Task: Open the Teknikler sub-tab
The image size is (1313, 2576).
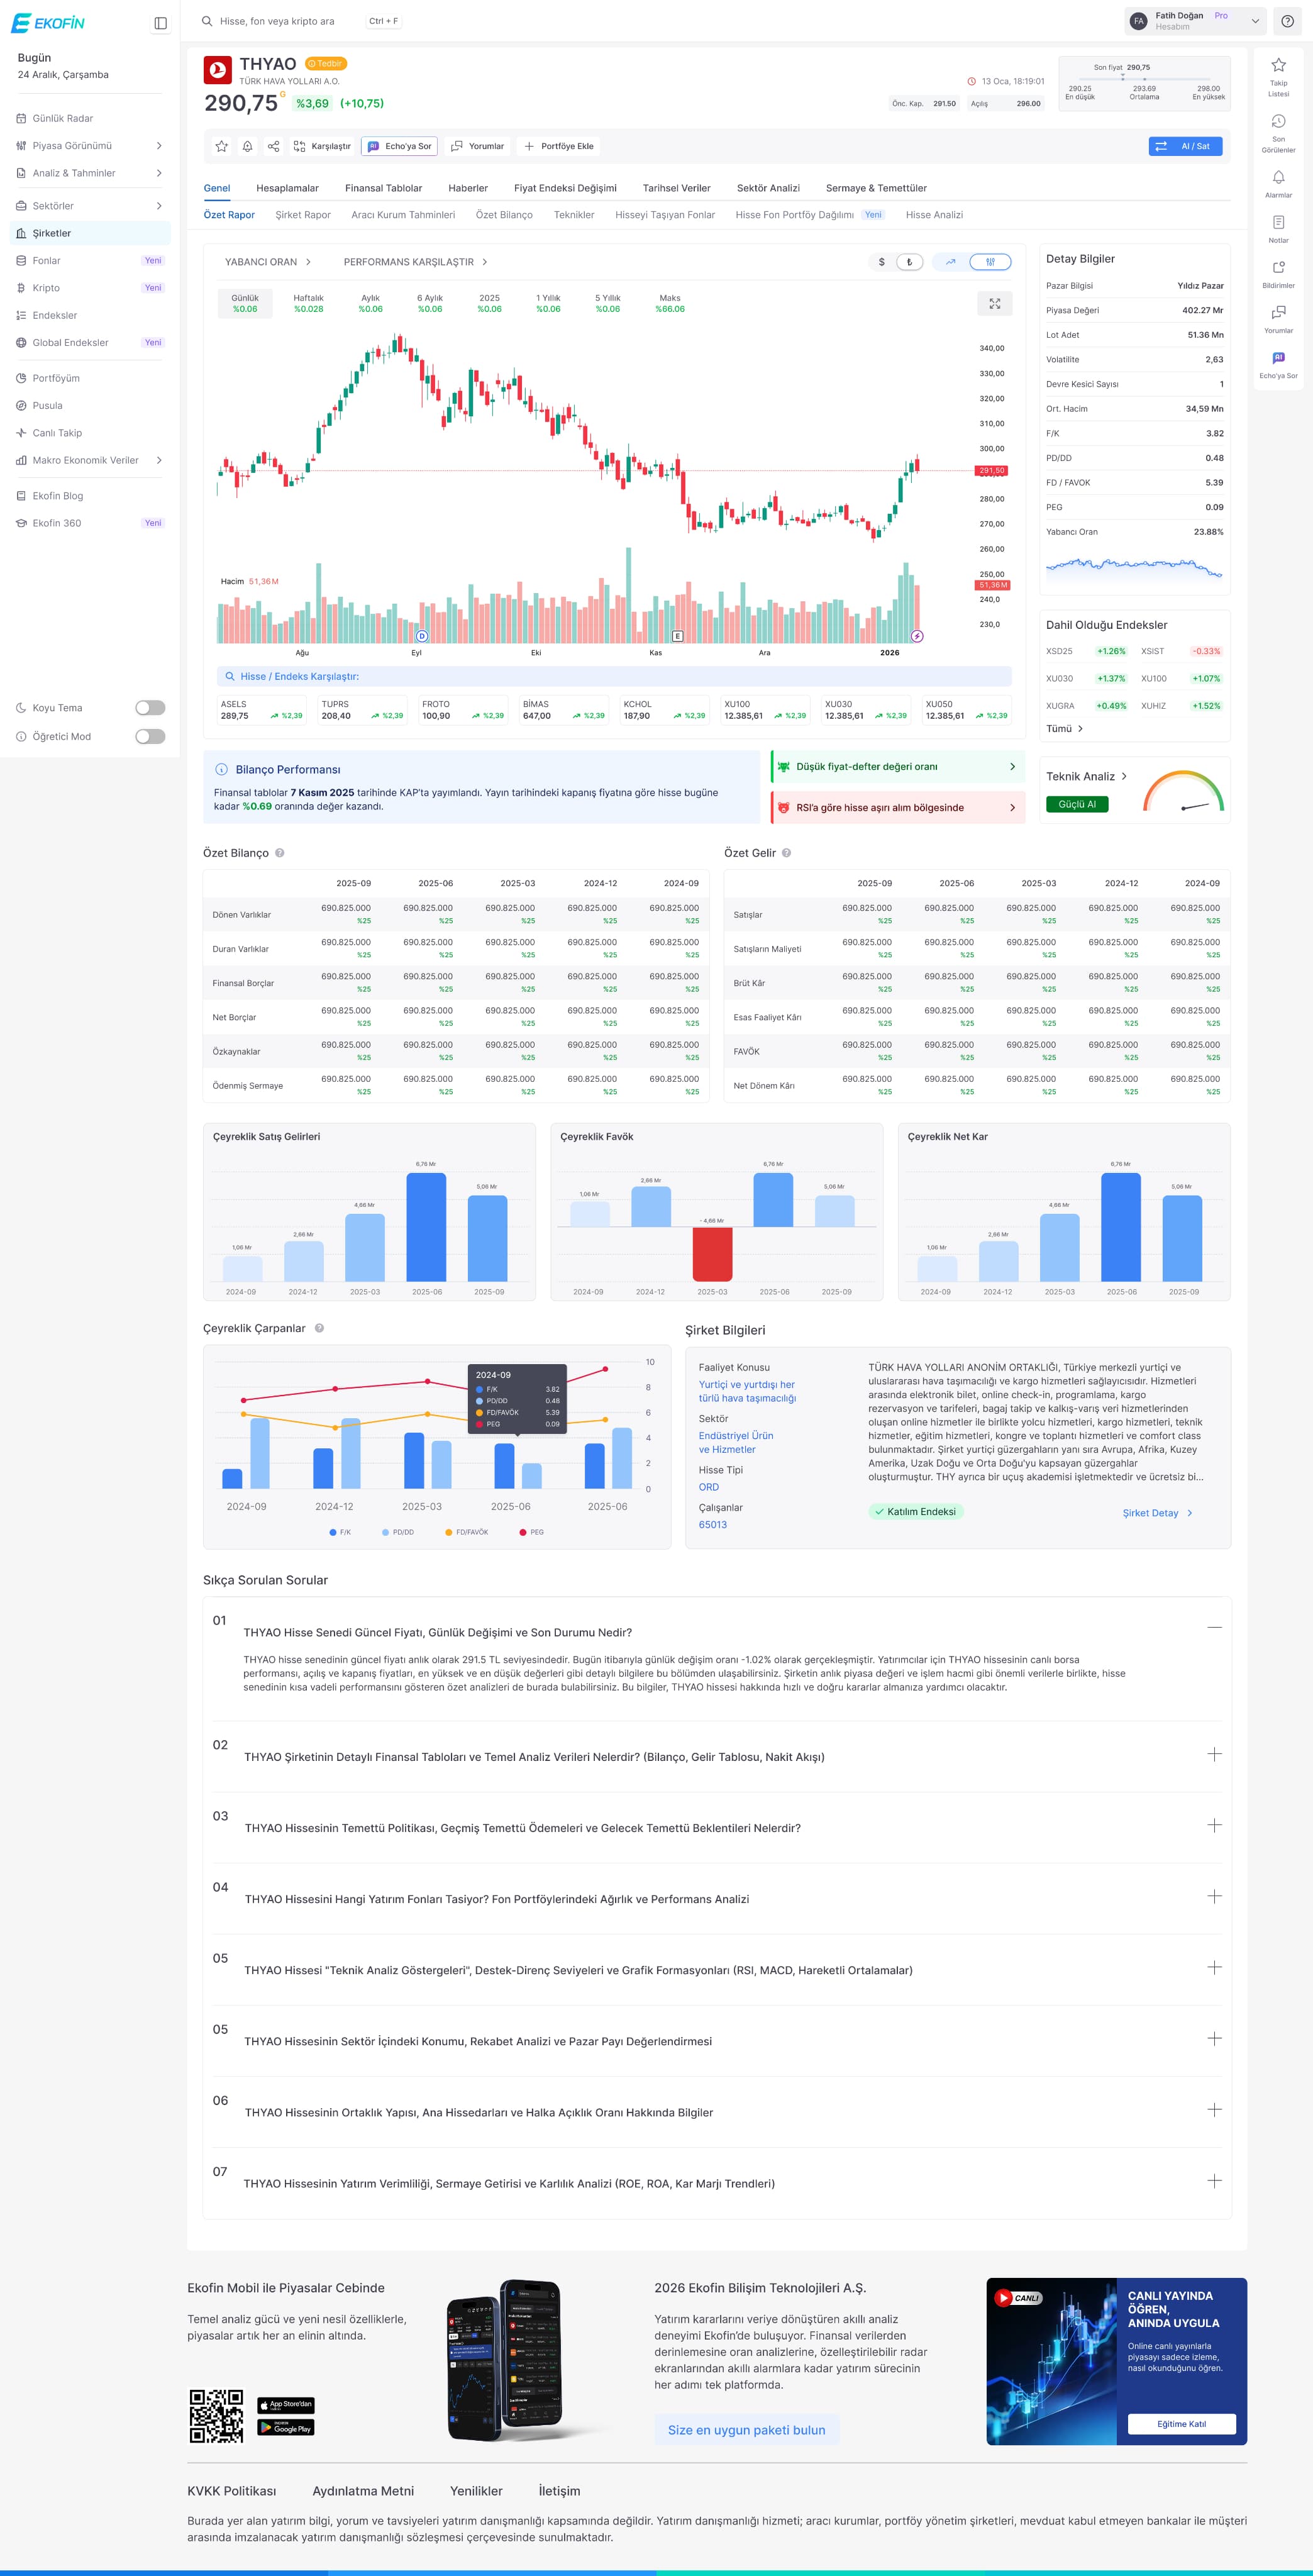Action: (x=574, y=215)
